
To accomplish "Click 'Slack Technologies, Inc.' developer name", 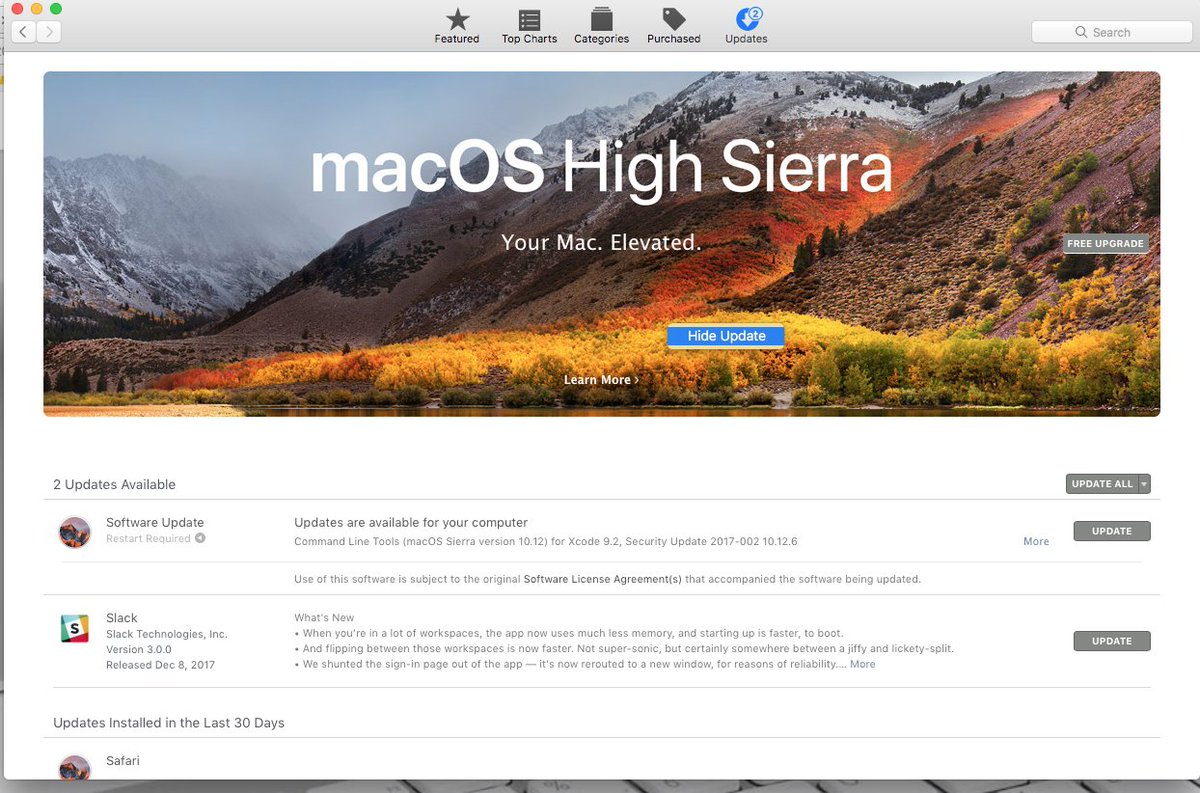I will tap(167, 634).
